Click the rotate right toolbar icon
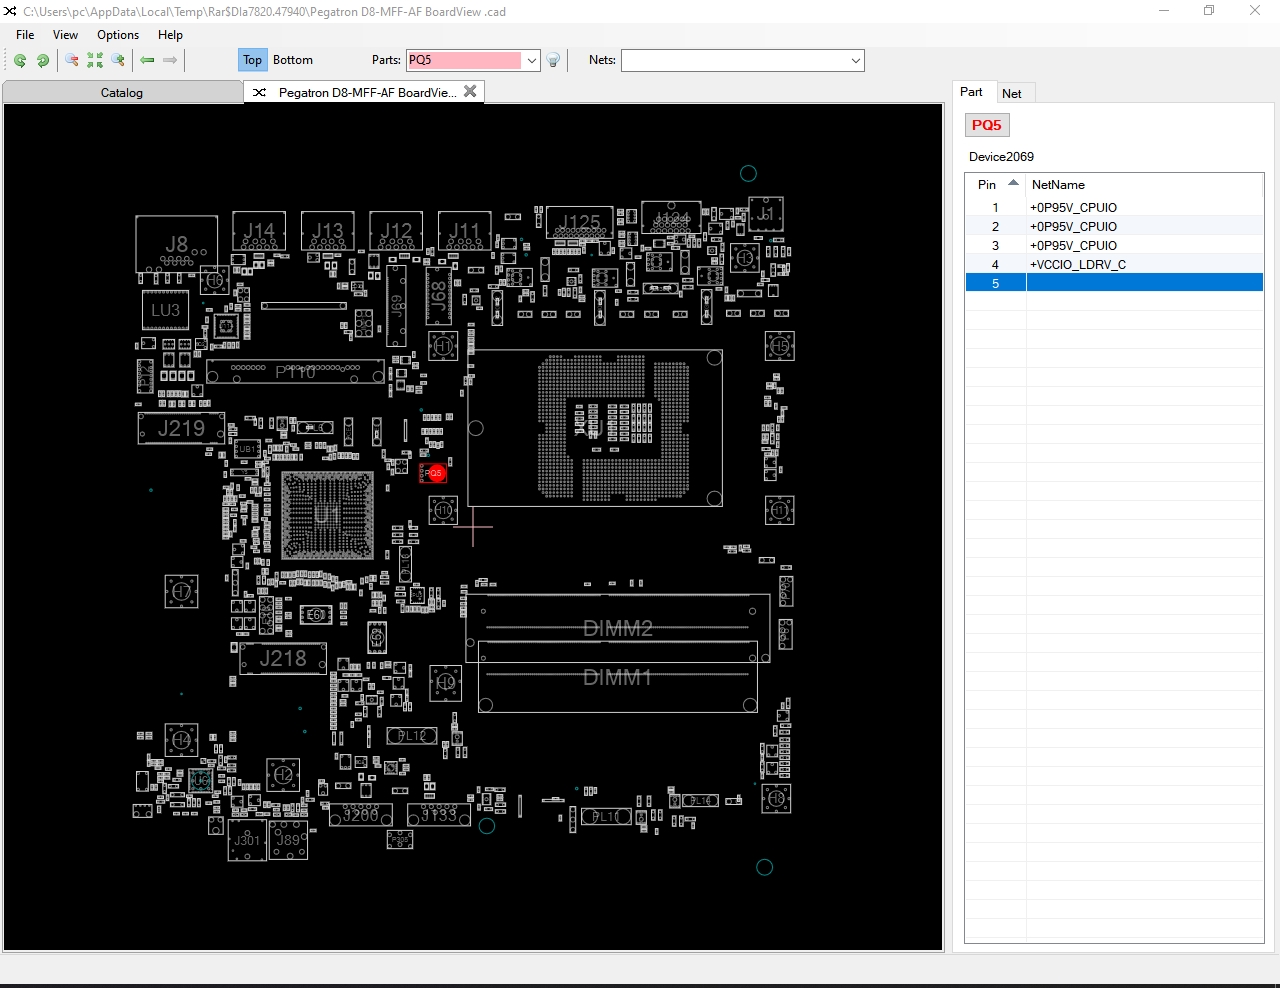Screen dimensions: 1280x988 (43, 60)
